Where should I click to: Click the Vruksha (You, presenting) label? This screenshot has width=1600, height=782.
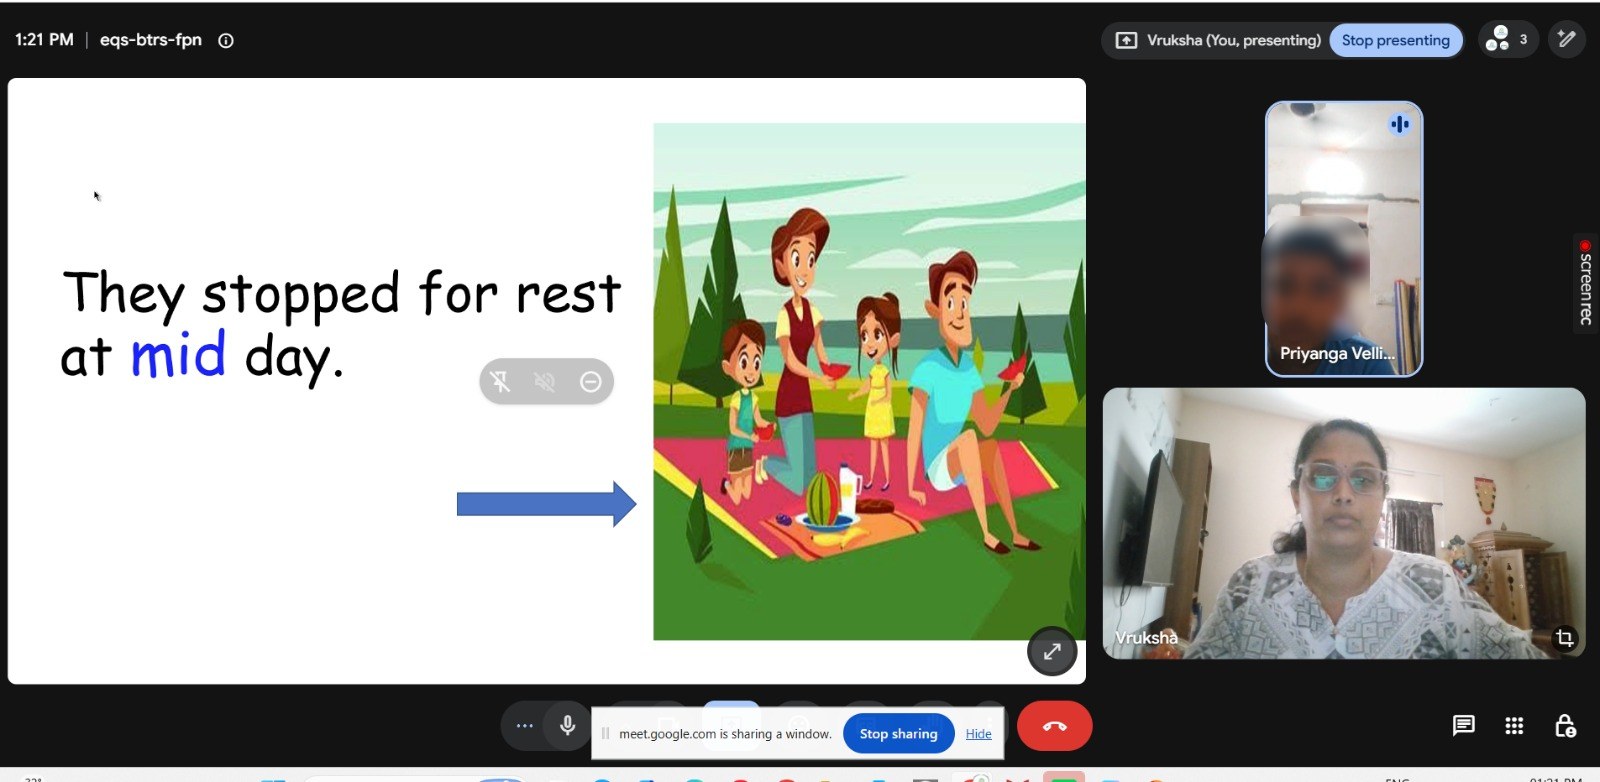coord(1234,40)
